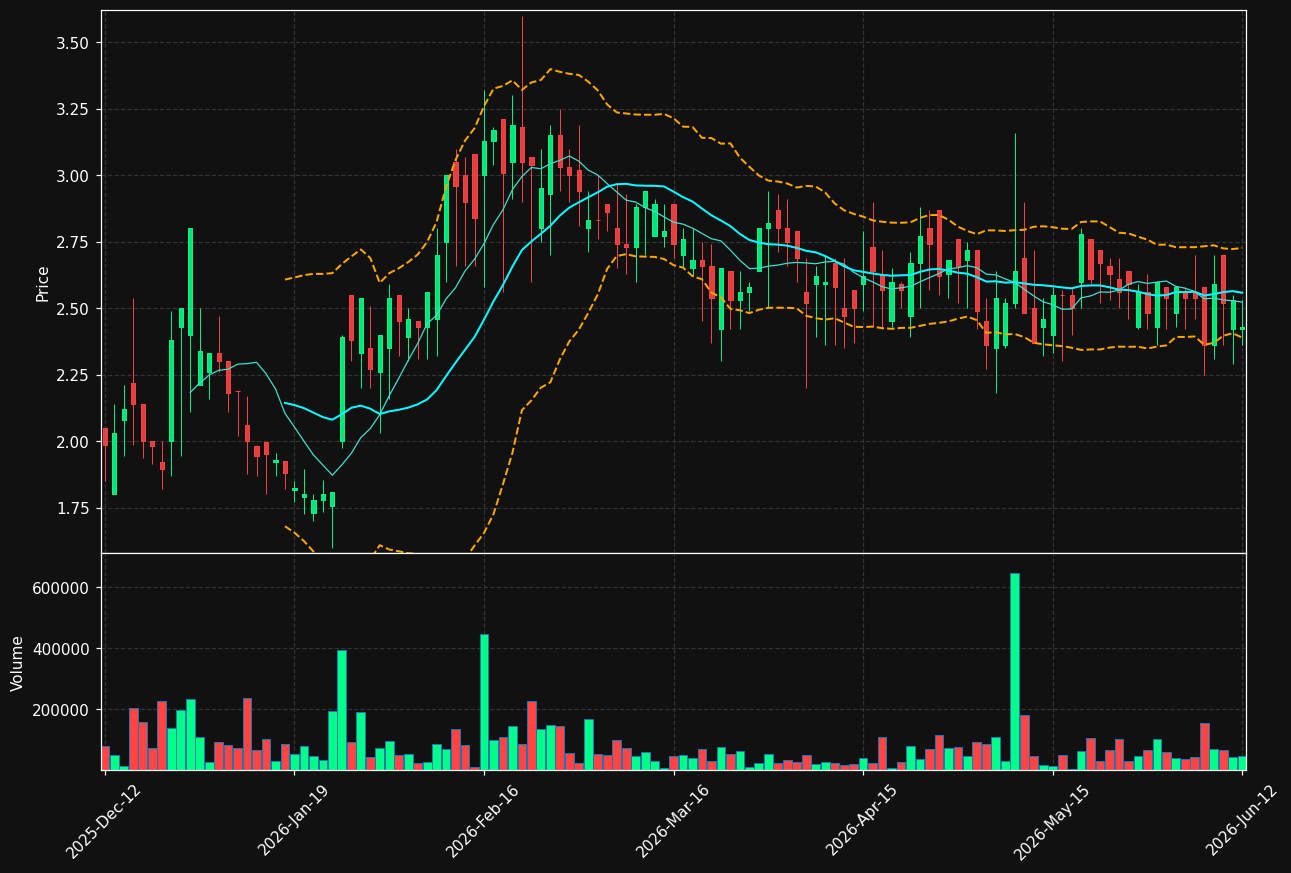Click the 2.00 price axis value
Image resolution: width=1291 pixels, height=873 pixels.
[73, 442]
